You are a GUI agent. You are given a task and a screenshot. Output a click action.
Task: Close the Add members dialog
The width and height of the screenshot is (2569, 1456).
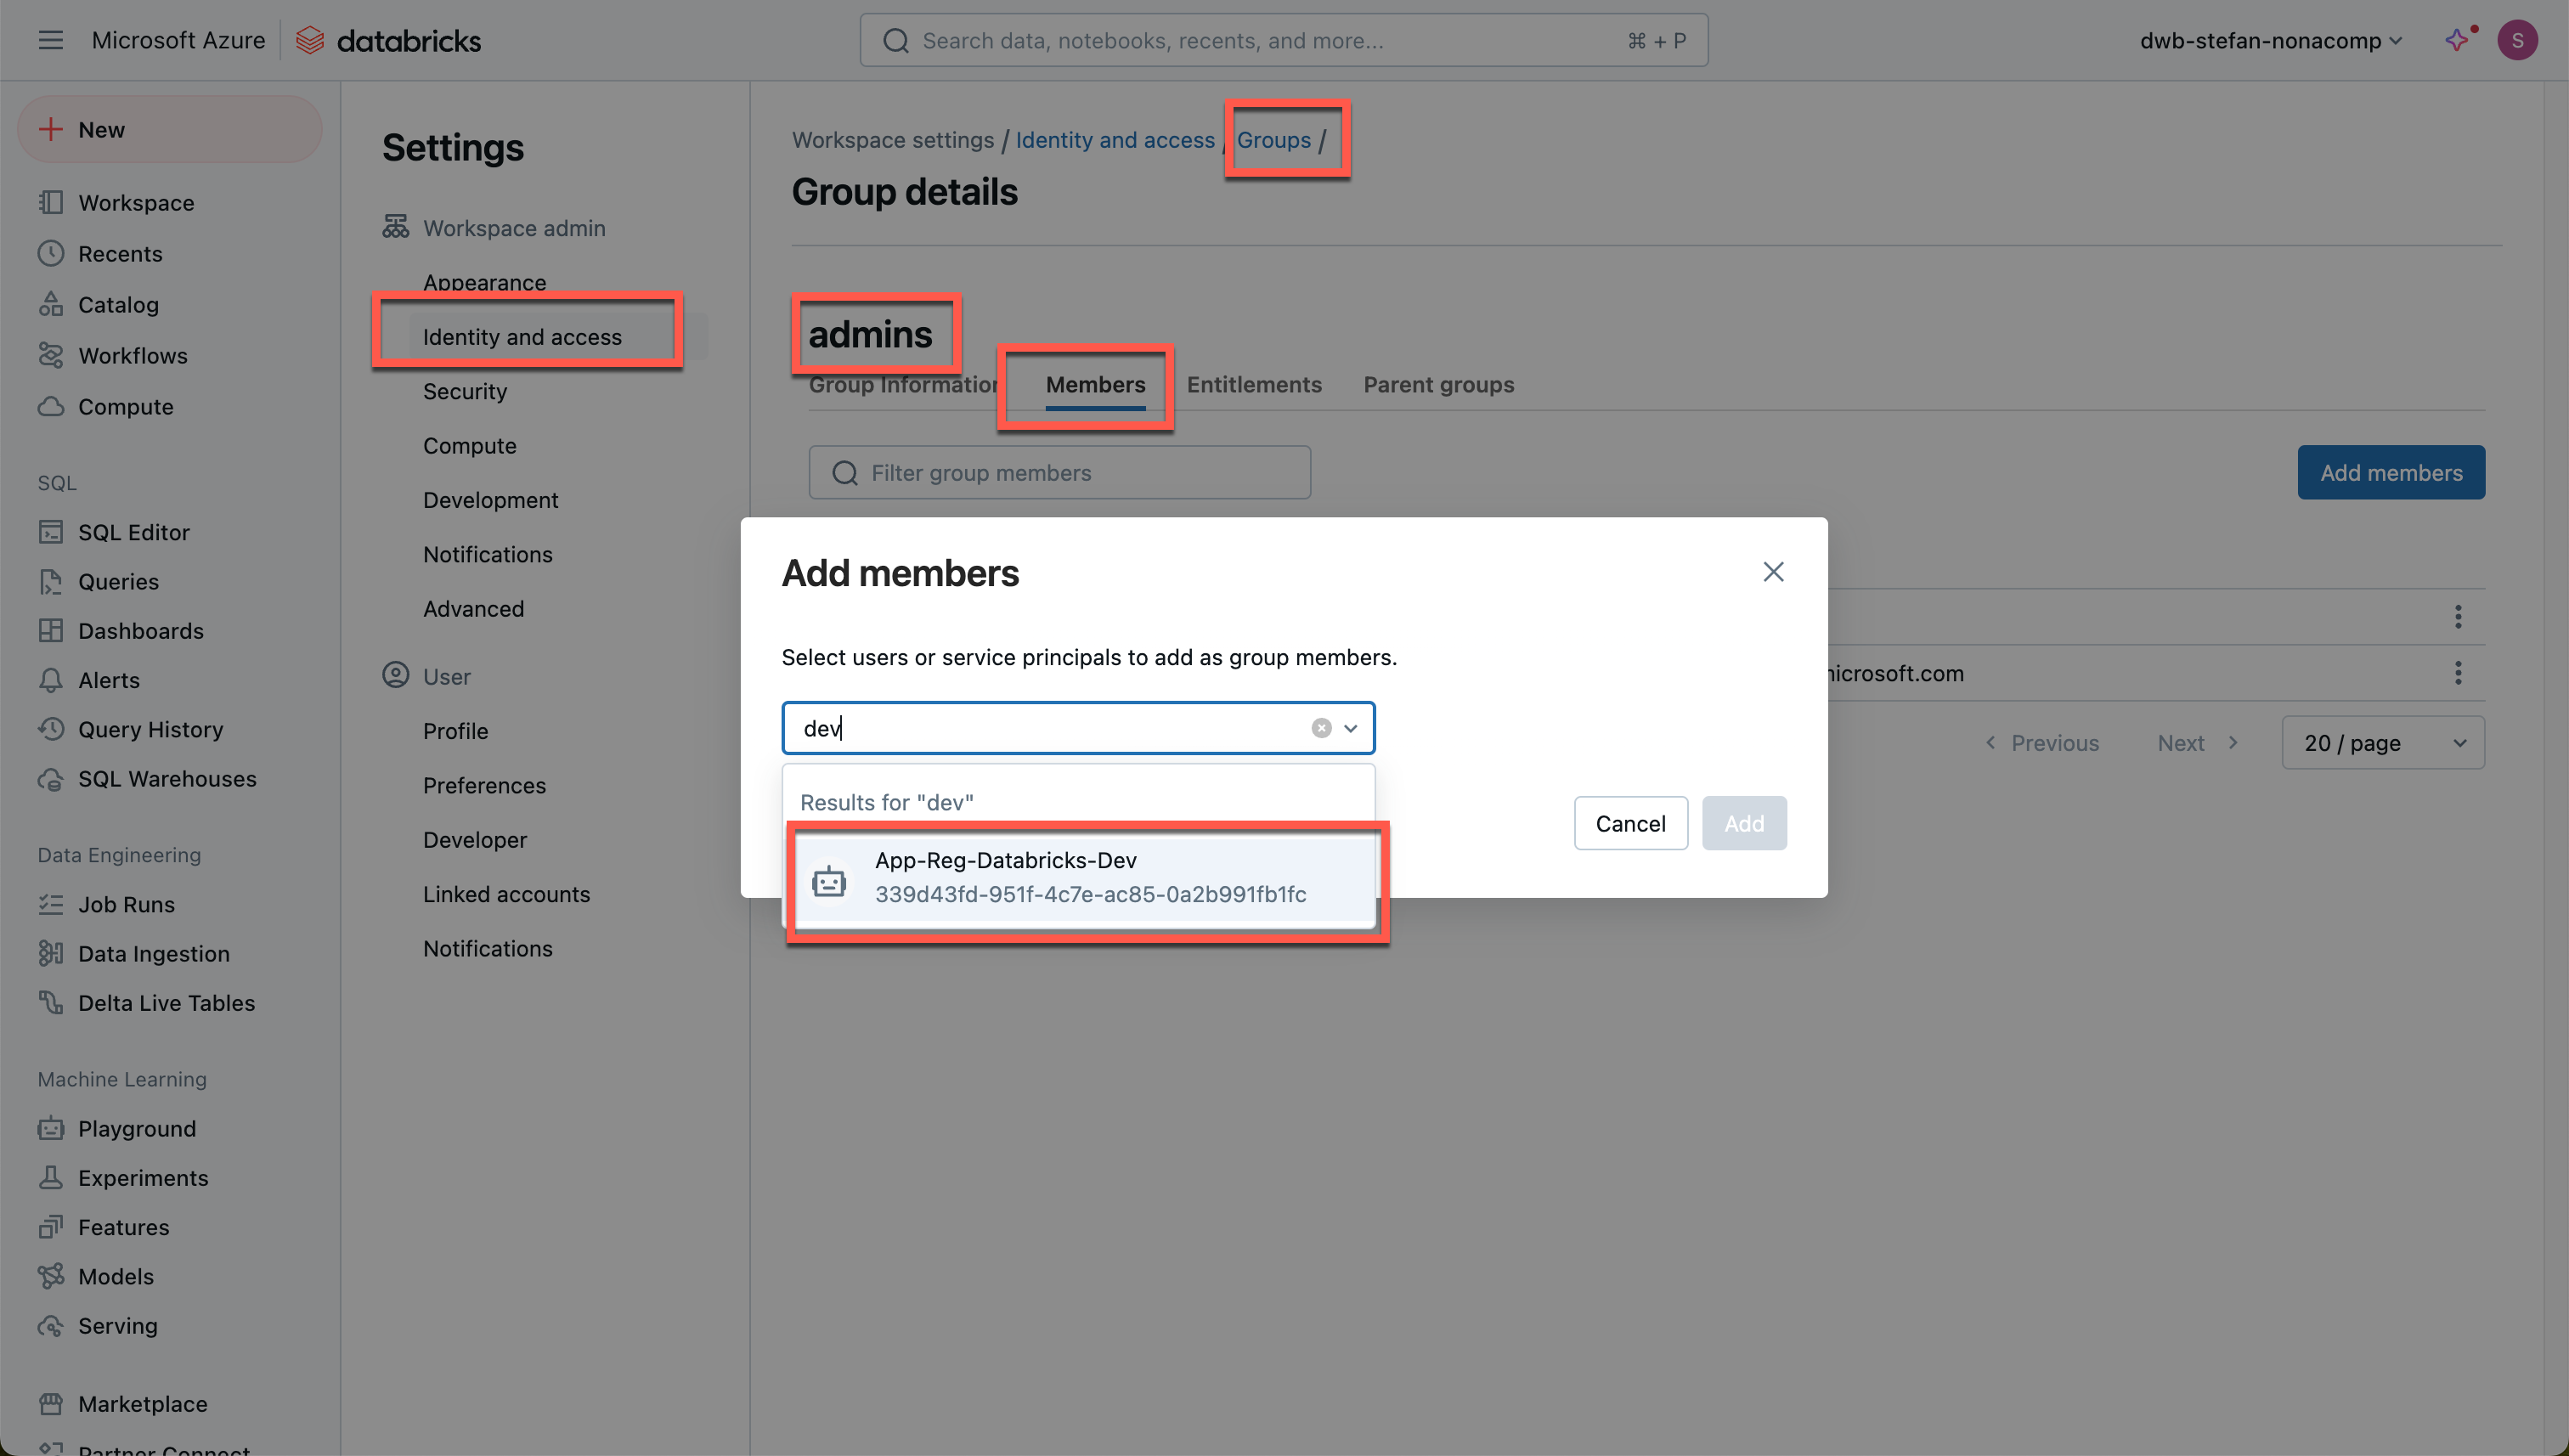click(1773, 572)
